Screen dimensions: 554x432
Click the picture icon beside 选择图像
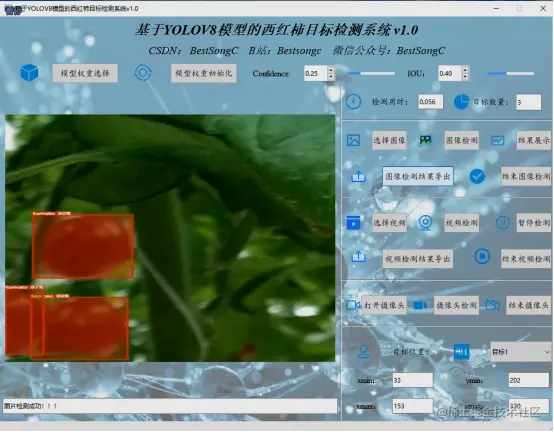(353, 140)
